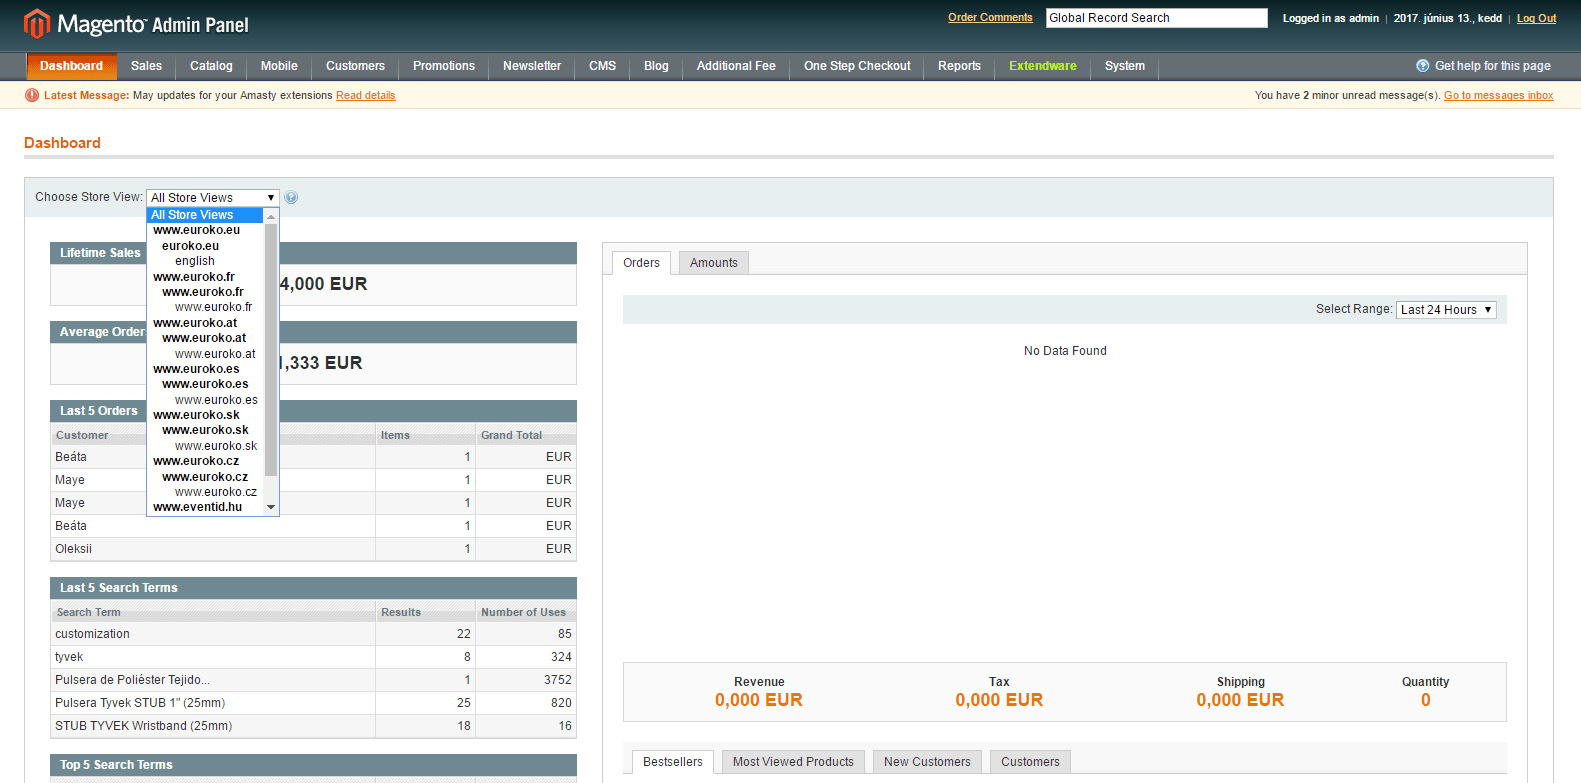Open the Extendware menu
1581x783 pixels.
pos(1043,66)
